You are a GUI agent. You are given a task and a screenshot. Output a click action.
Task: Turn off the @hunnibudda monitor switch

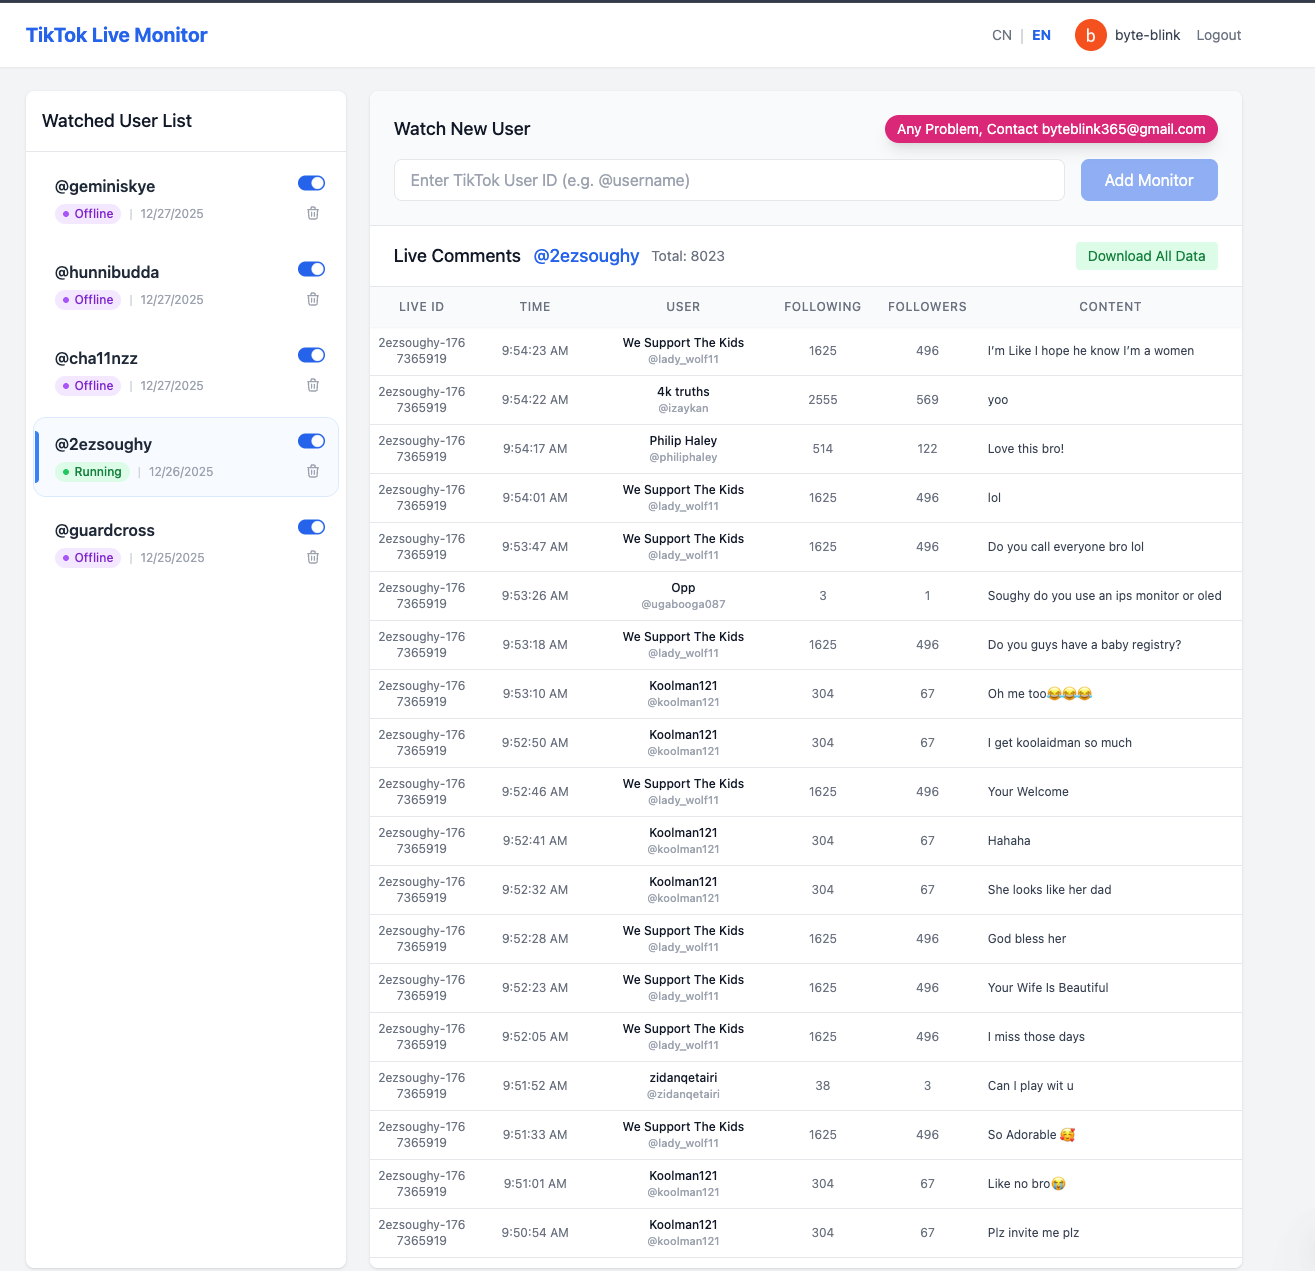(311, 269)
